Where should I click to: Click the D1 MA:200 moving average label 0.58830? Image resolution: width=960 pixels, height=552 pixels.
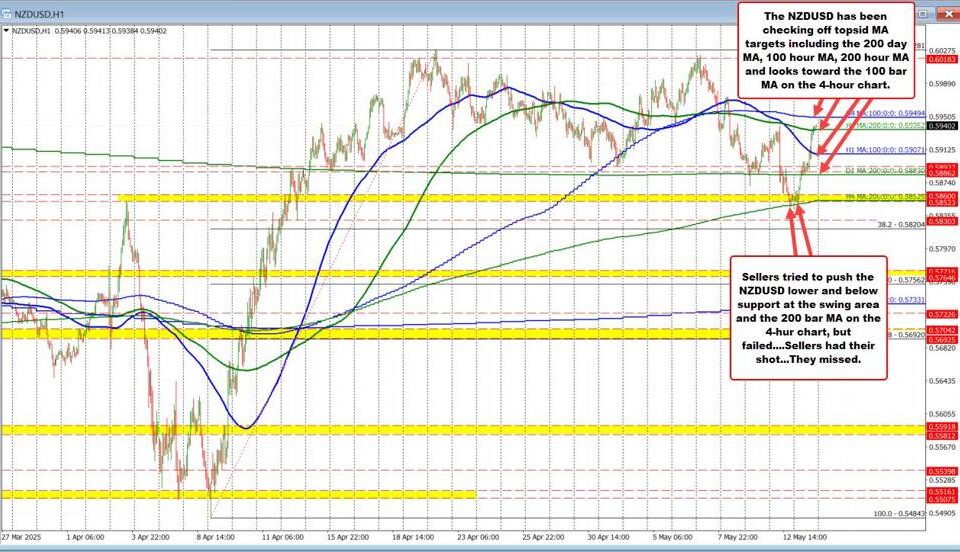(x=885, y=171)
